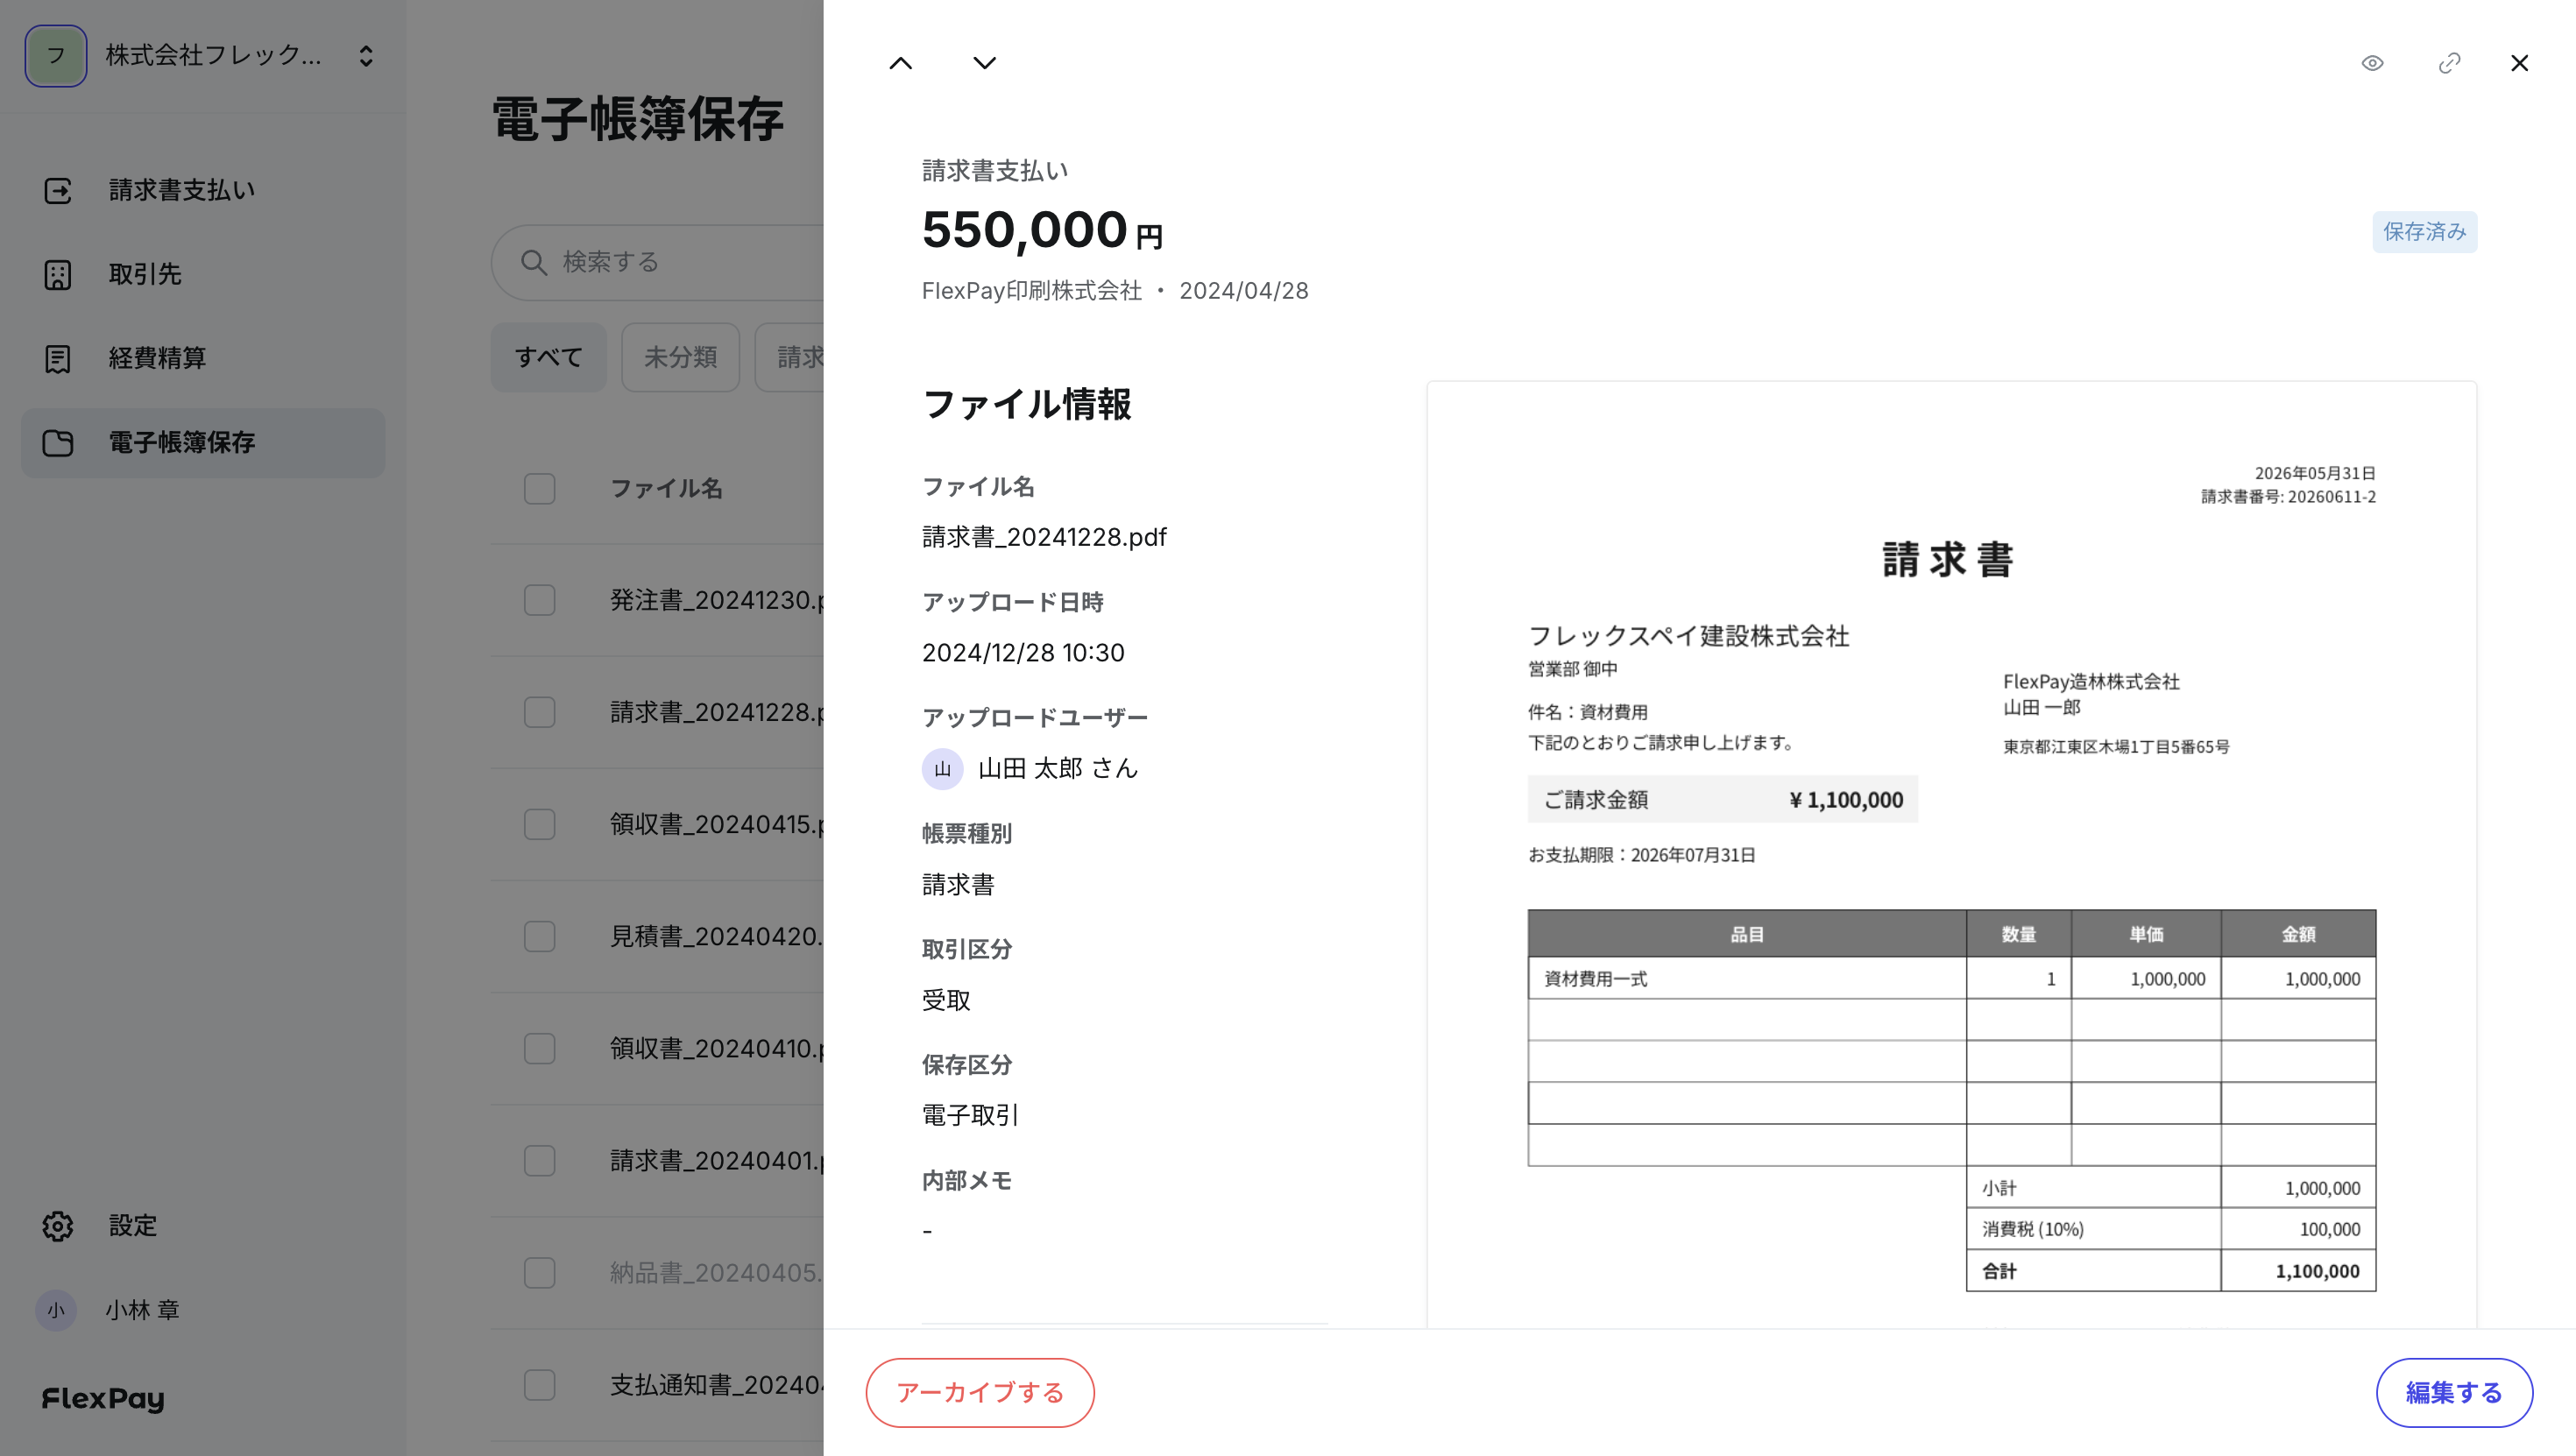Image resolution: width=2576 pixels, height=1456 pixels.
Task: Click FlexPay印刷株式会社 vendor name
Action: [x=1032, y=291]
